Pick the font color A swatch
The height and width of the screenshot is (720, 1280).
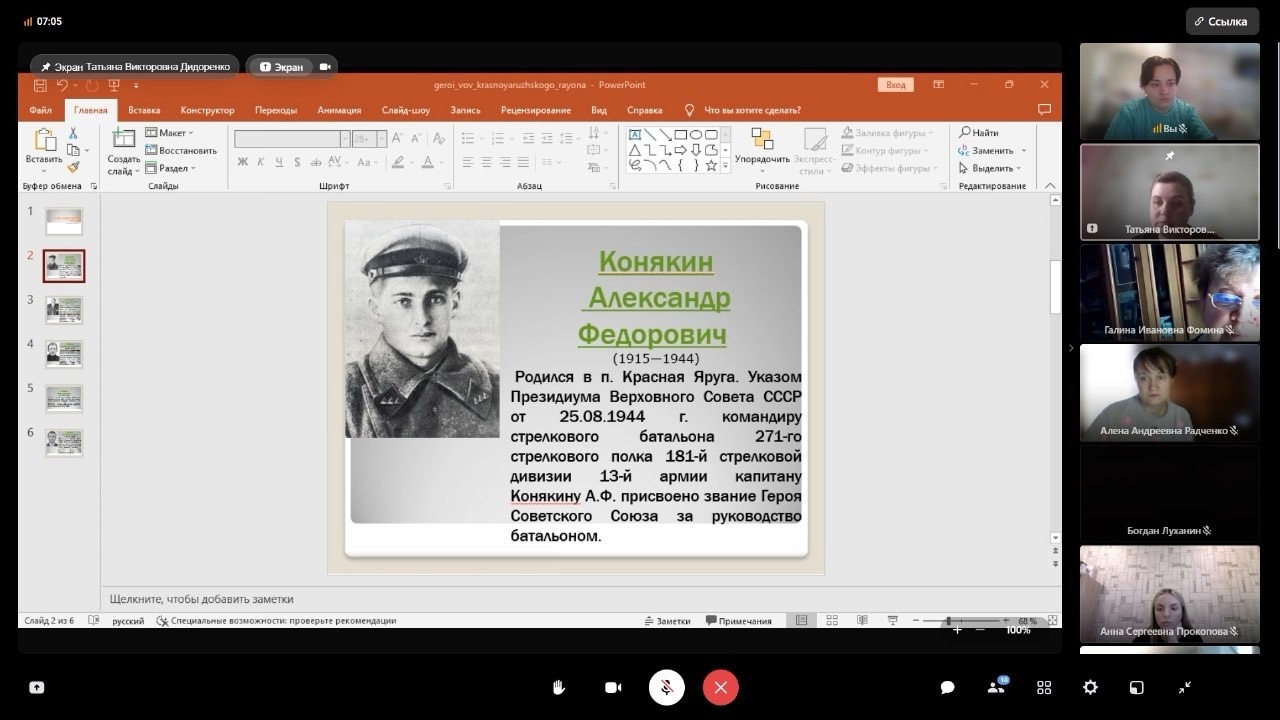click(428, 162)
